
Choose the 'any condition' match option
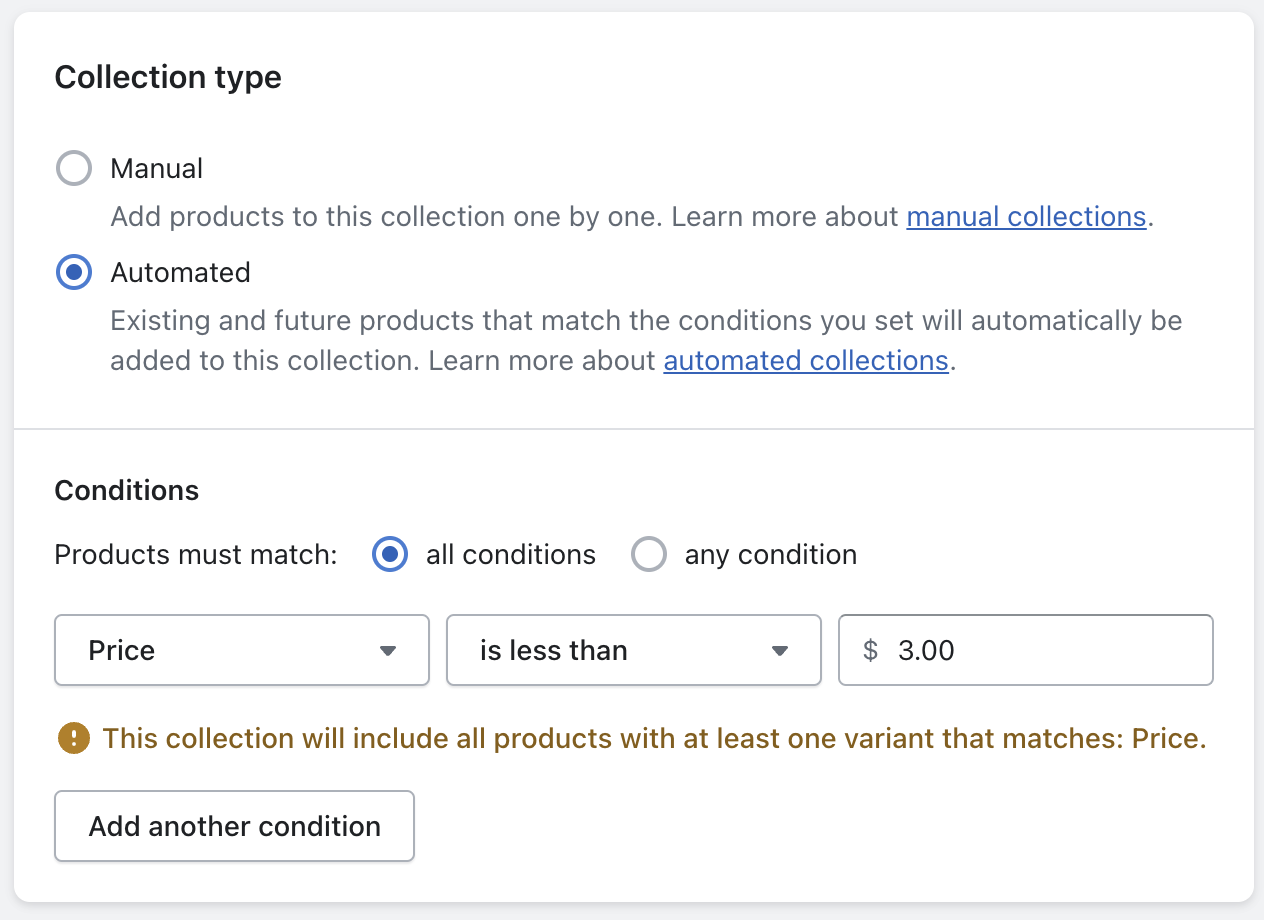tap(649, 554)
